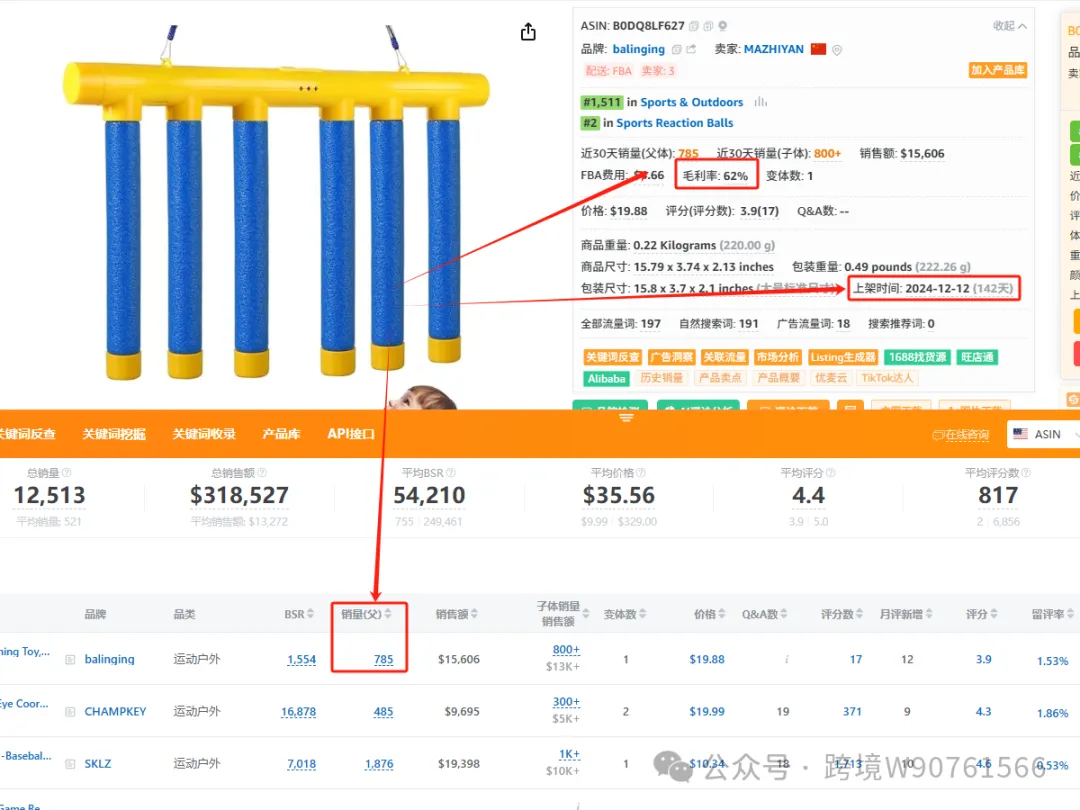Click the Listing生成器 tag button
The image size is (1080, 810).
(x=843, y=357)
